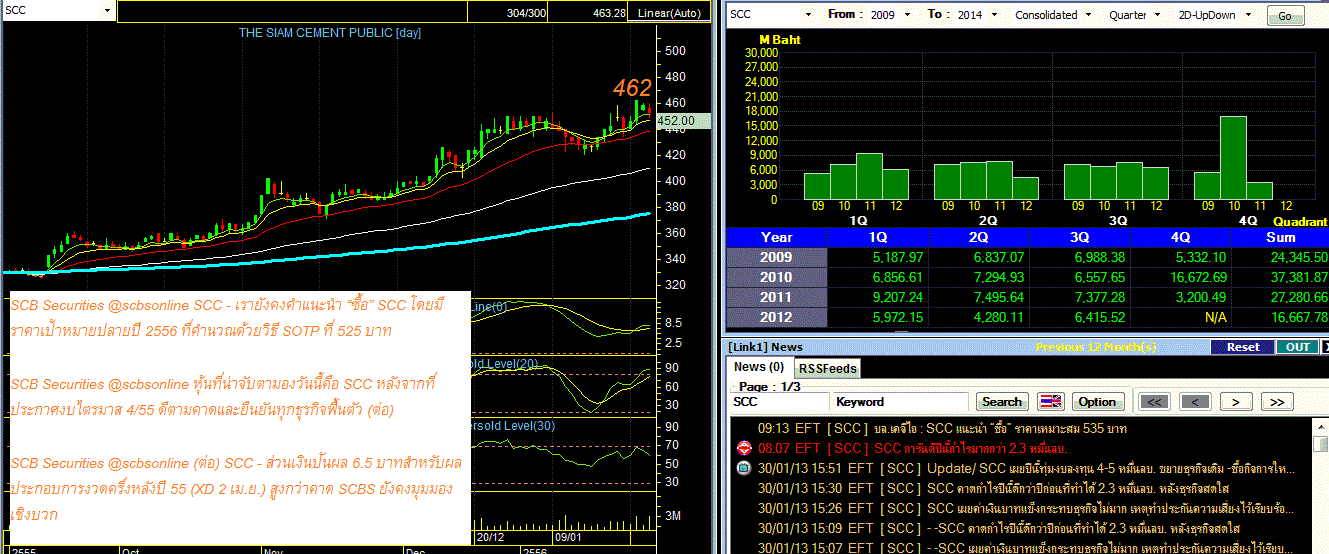1329x554 pixels.
Task: Click the Search button in News
Action: coord(1002,401)
